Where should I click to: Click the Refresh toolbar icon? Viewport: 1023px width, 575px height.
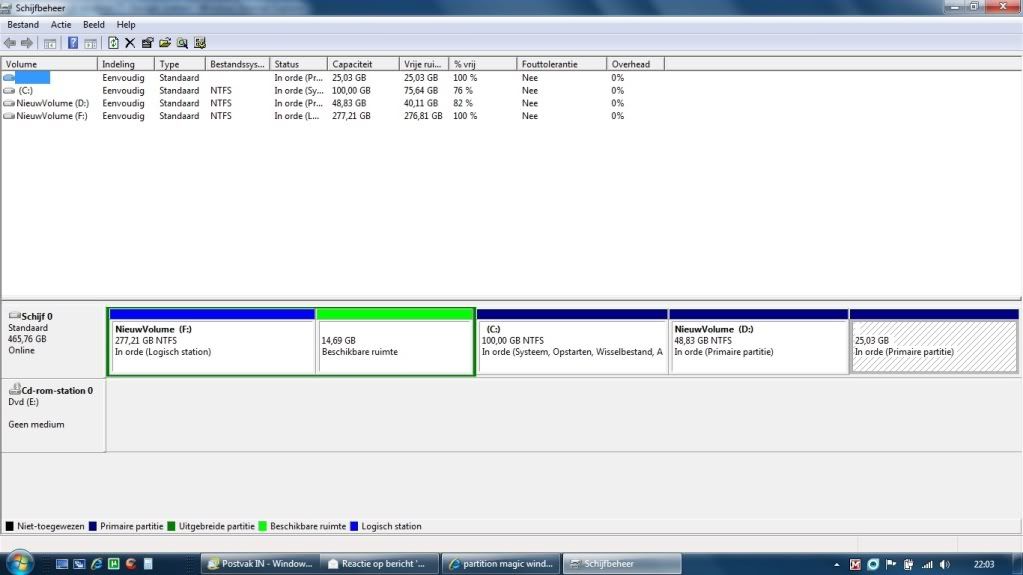coord(113,43)
